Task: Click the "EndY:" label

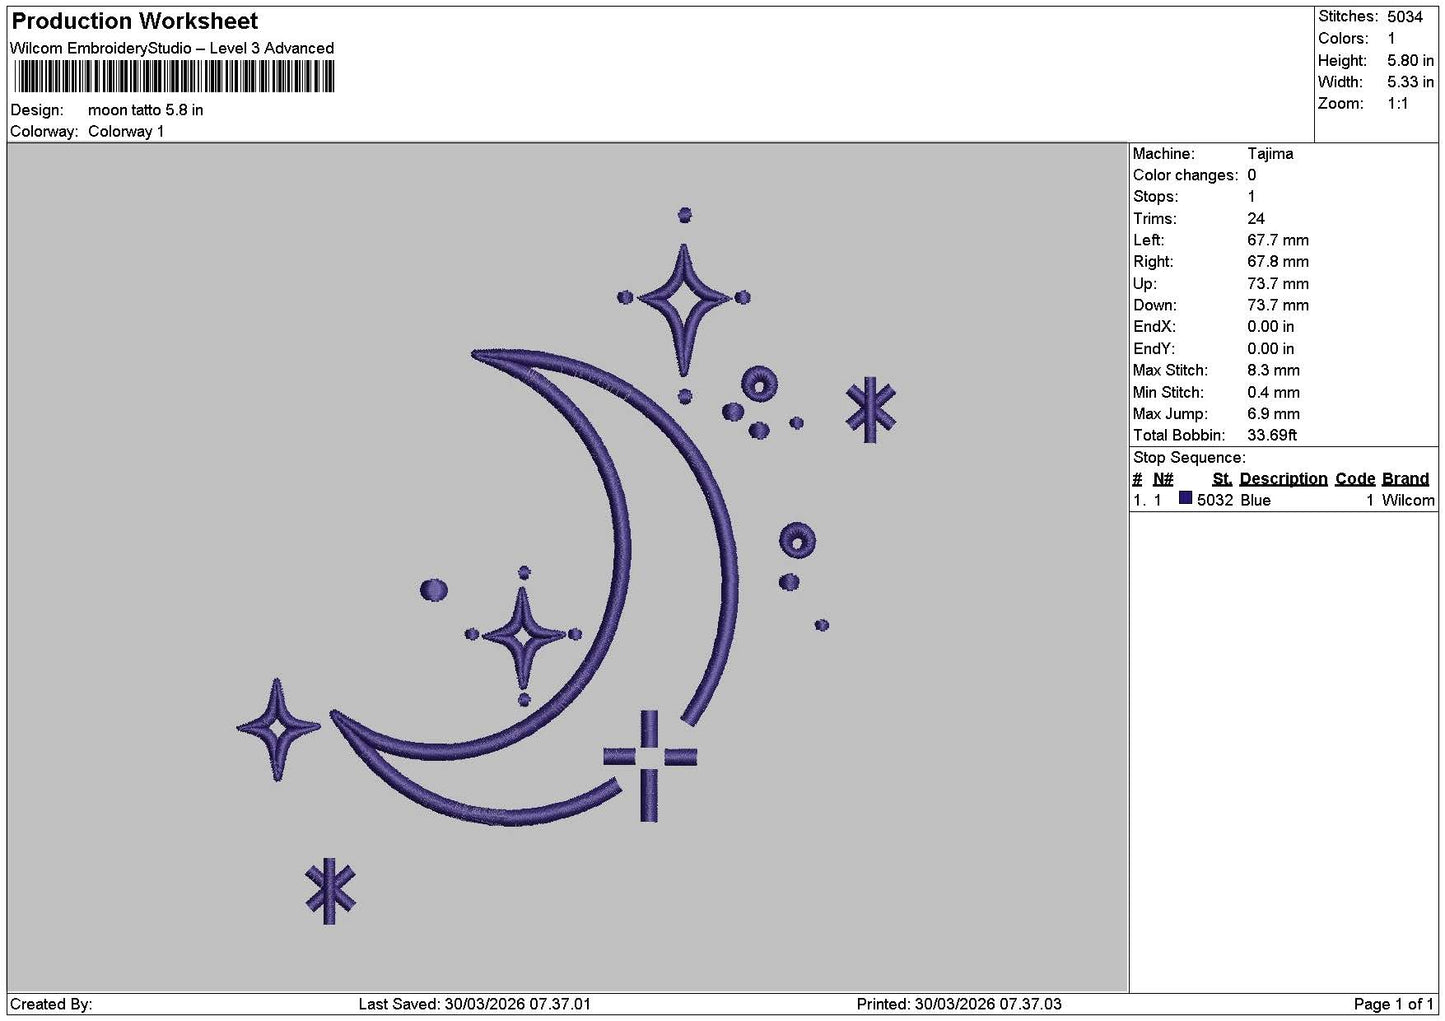Action: 1153,349
